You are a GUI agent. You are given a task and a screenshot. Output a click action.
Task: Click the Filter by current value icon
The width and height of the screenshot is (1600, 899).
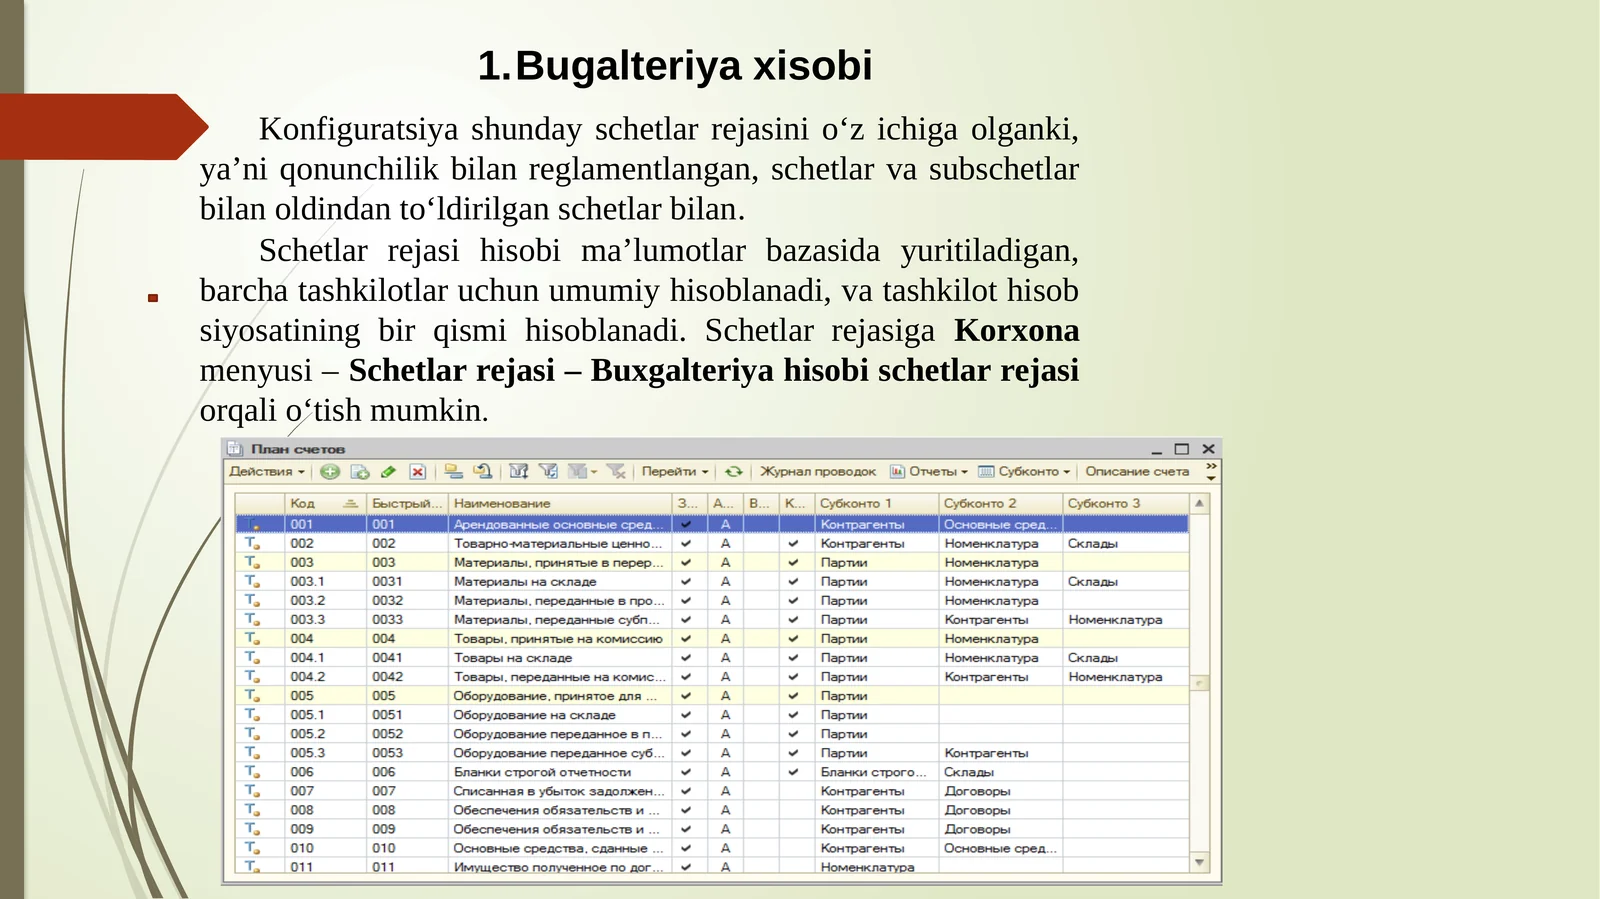548,472
